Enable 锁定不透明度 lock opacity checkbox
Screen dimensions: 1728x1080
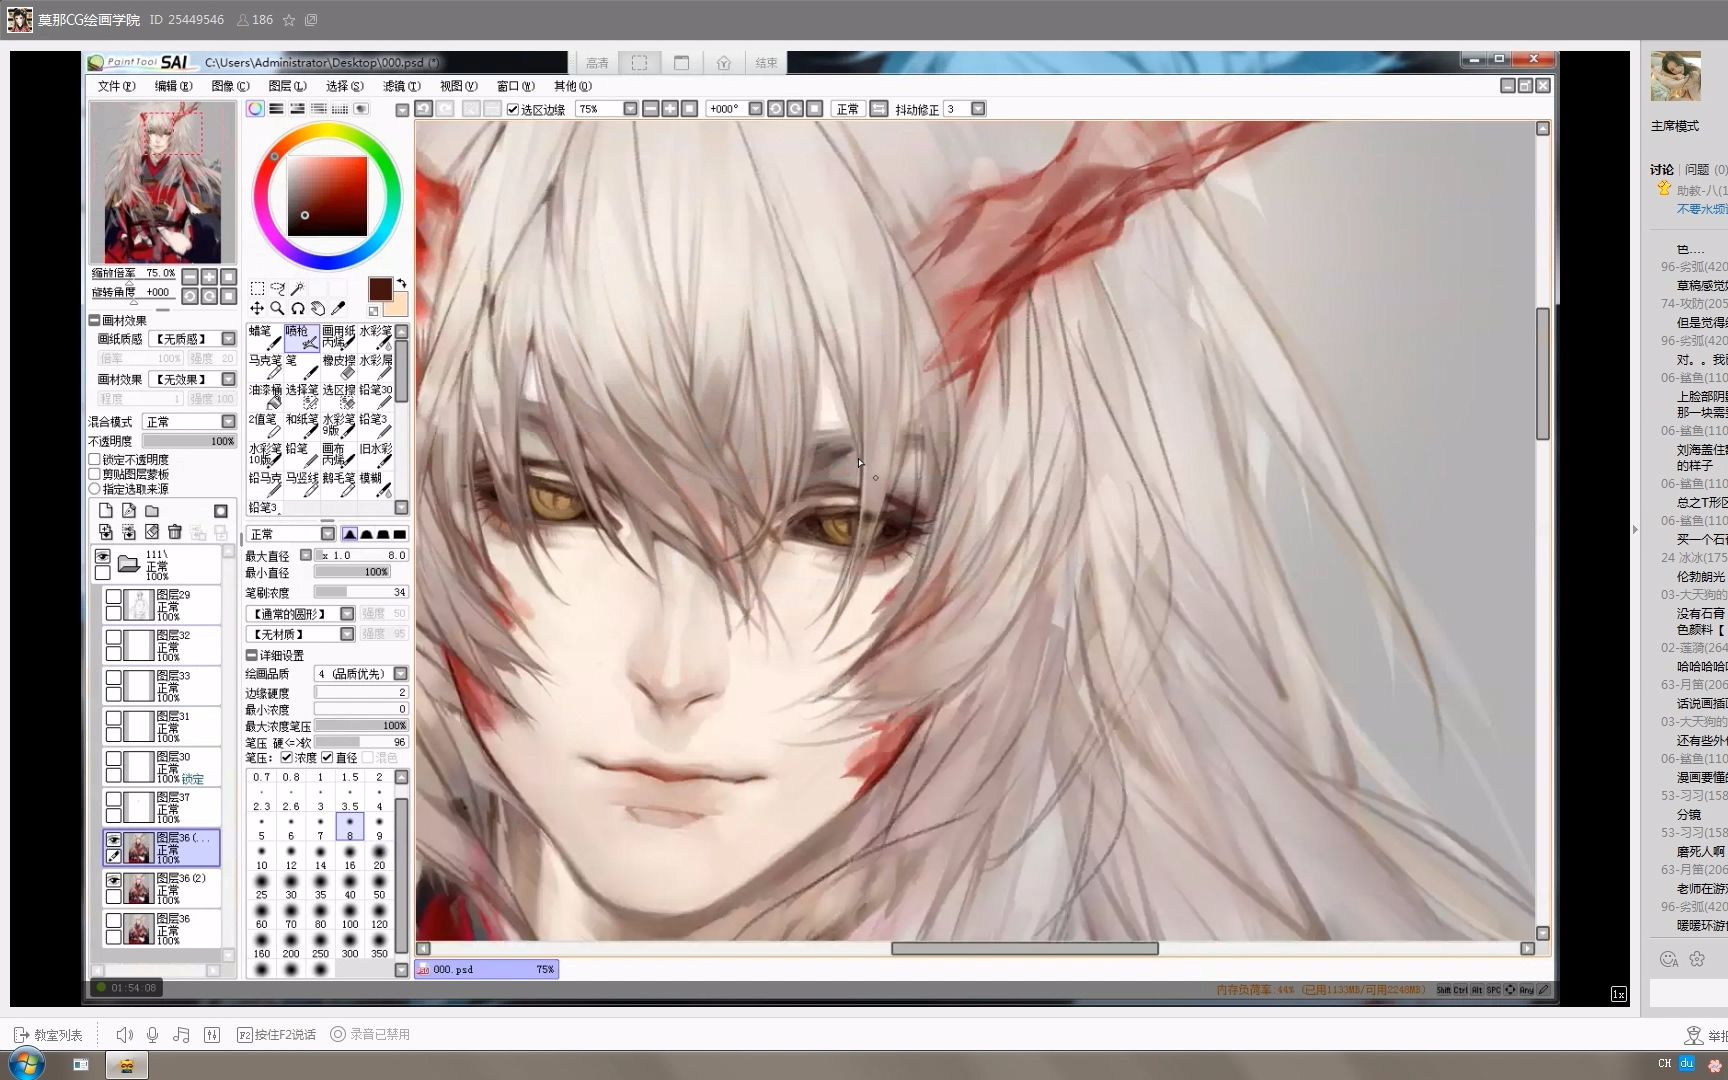(x=95, y=460)
